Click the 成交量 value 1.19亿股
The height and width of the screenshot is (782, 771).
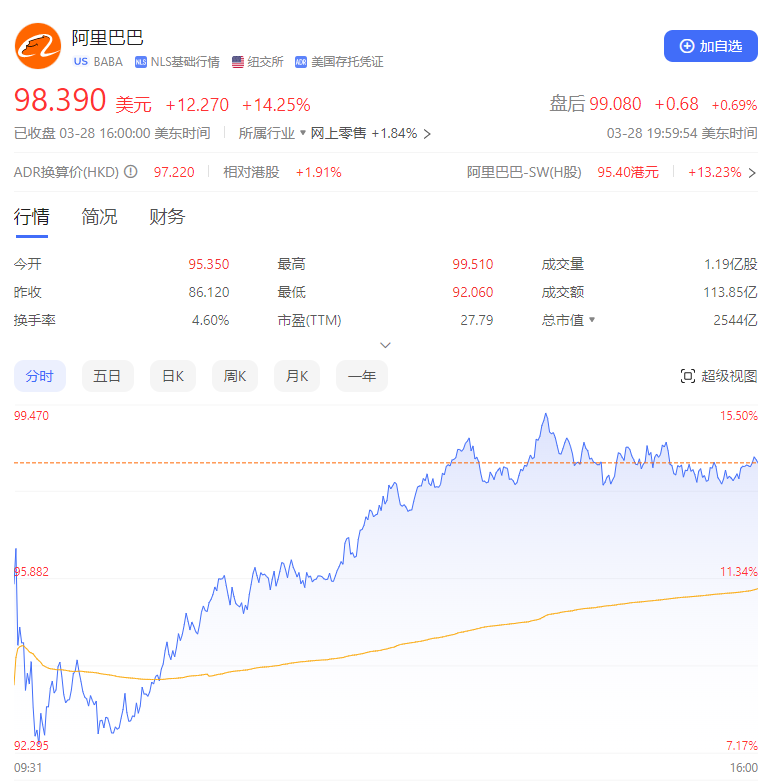tap(731, 264)
